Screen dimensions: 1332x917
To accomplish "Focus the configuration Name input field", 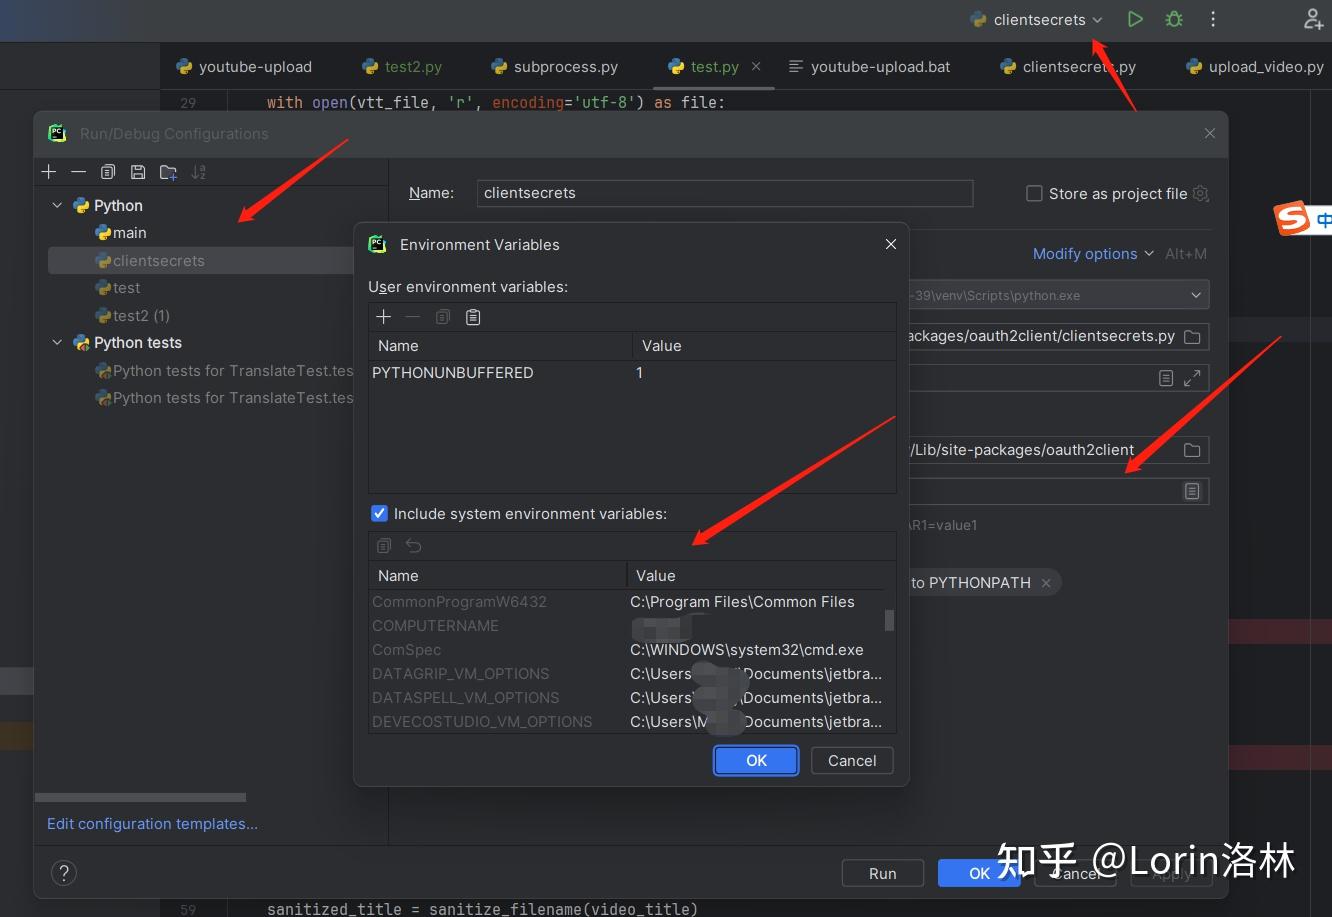I will coord(725,193).
